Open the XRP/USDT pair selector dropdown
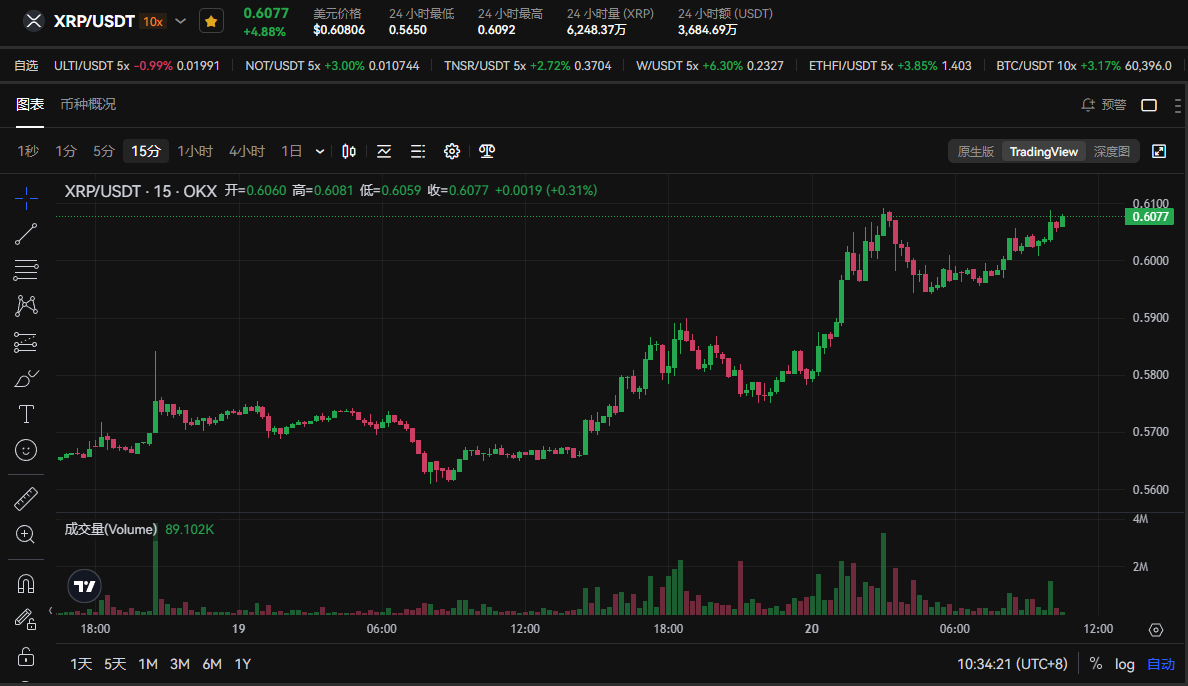 pyautogui.click(x=180, y=20)
